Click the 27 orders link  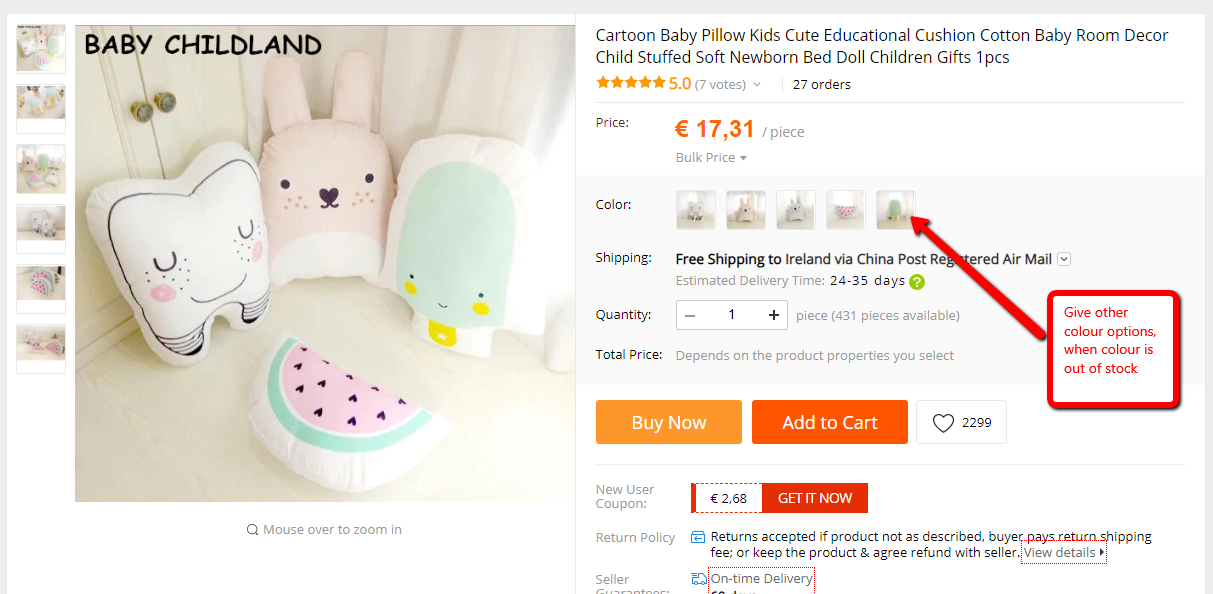point(821,84)
